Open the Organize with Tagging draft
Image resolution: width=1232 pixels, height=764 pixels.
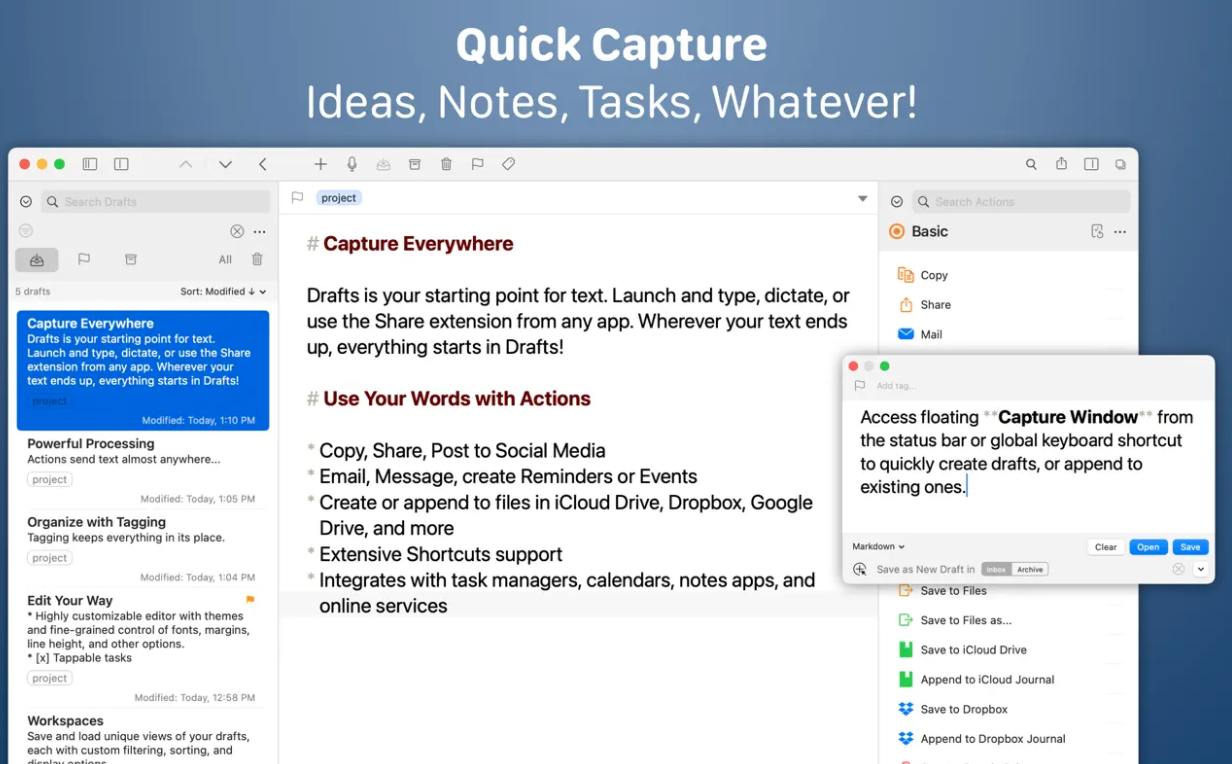[143, 548]
